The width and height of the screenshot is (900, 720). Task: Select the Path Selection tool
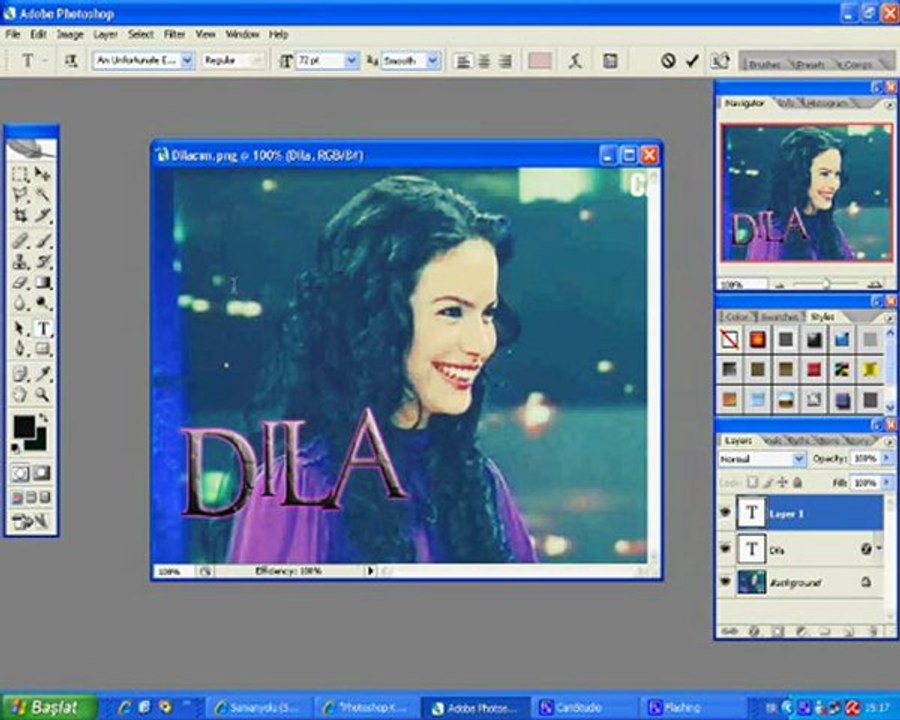click(20, 328)
